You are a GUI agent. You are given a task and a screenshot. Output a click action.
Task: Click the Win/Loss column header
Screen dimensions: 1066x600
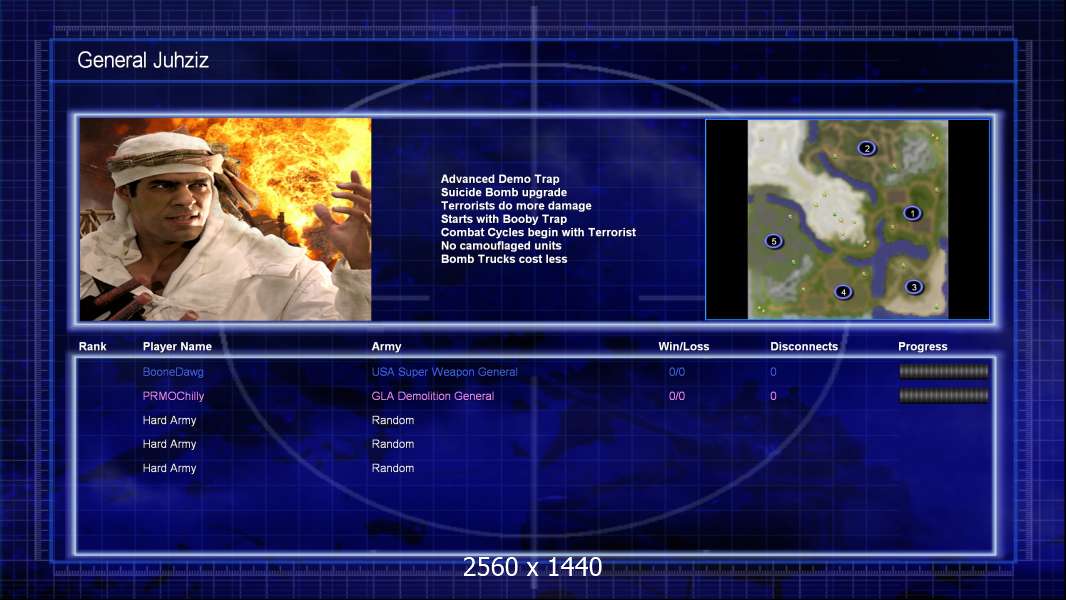coord(683,347)
